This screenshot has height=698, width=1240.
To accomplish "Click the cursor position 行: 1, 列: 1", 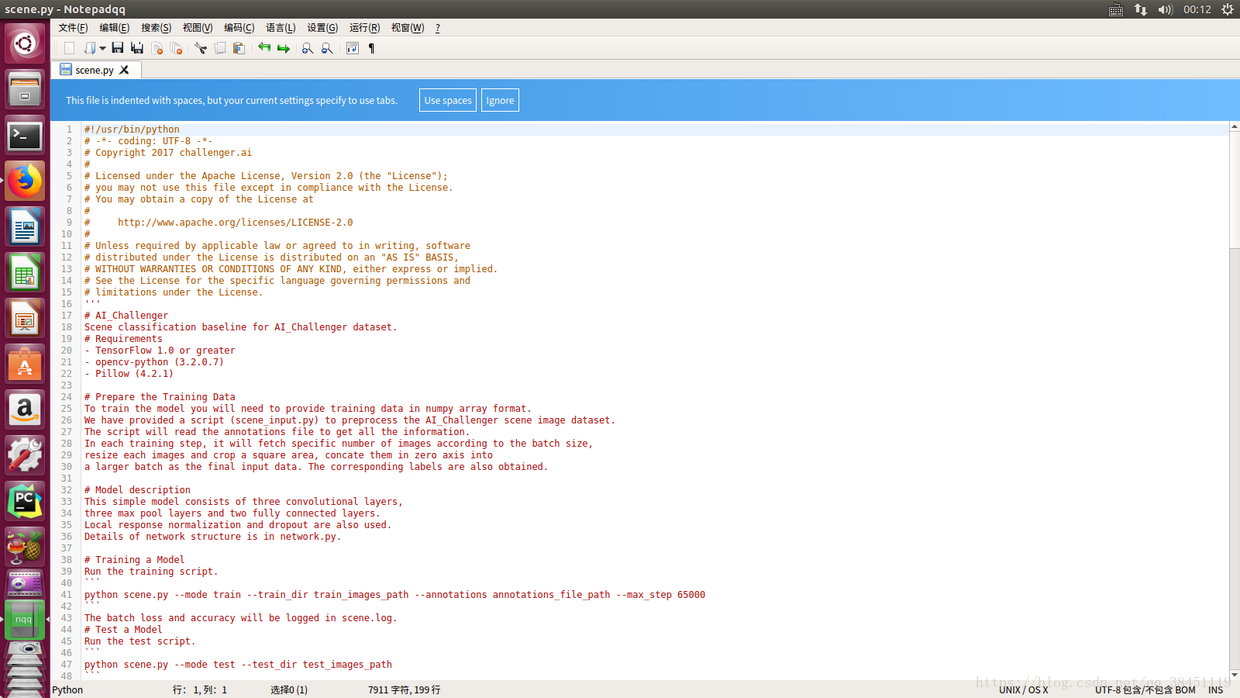I will click(x=200, y=690).
